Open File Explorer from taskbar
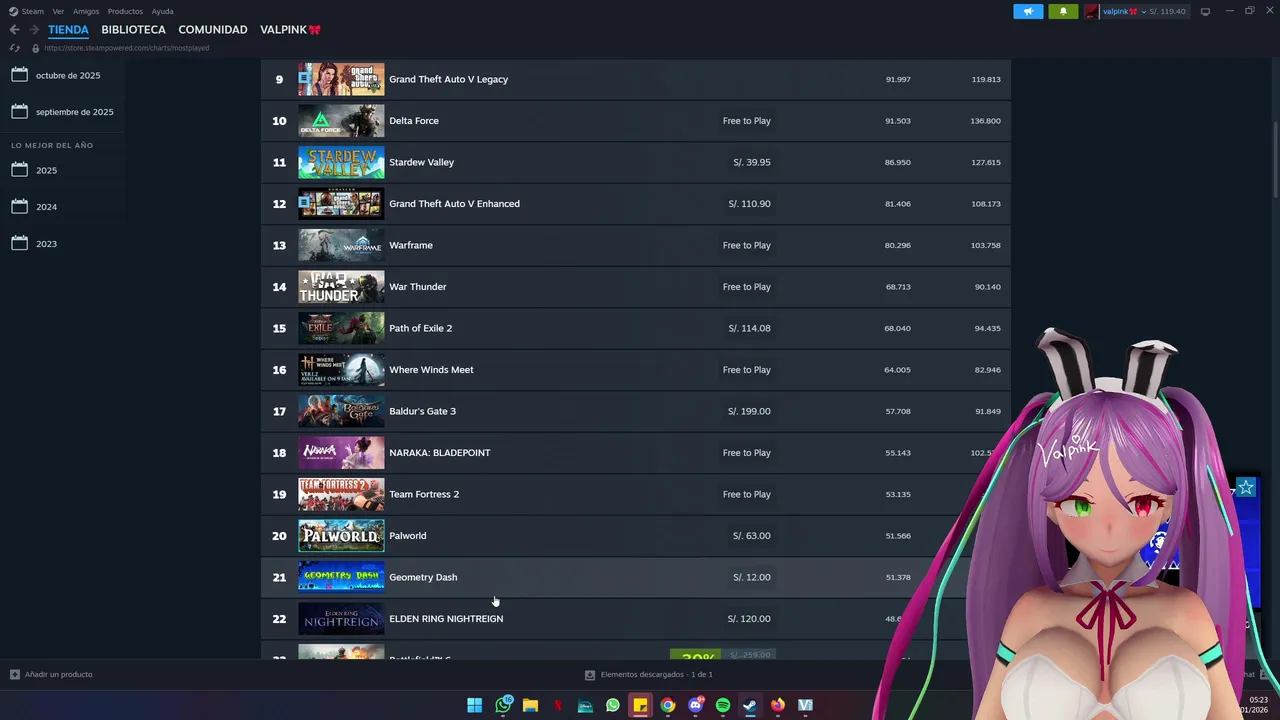The height and width of the screenshot is (720, 1280). click(x=530, y=705)
